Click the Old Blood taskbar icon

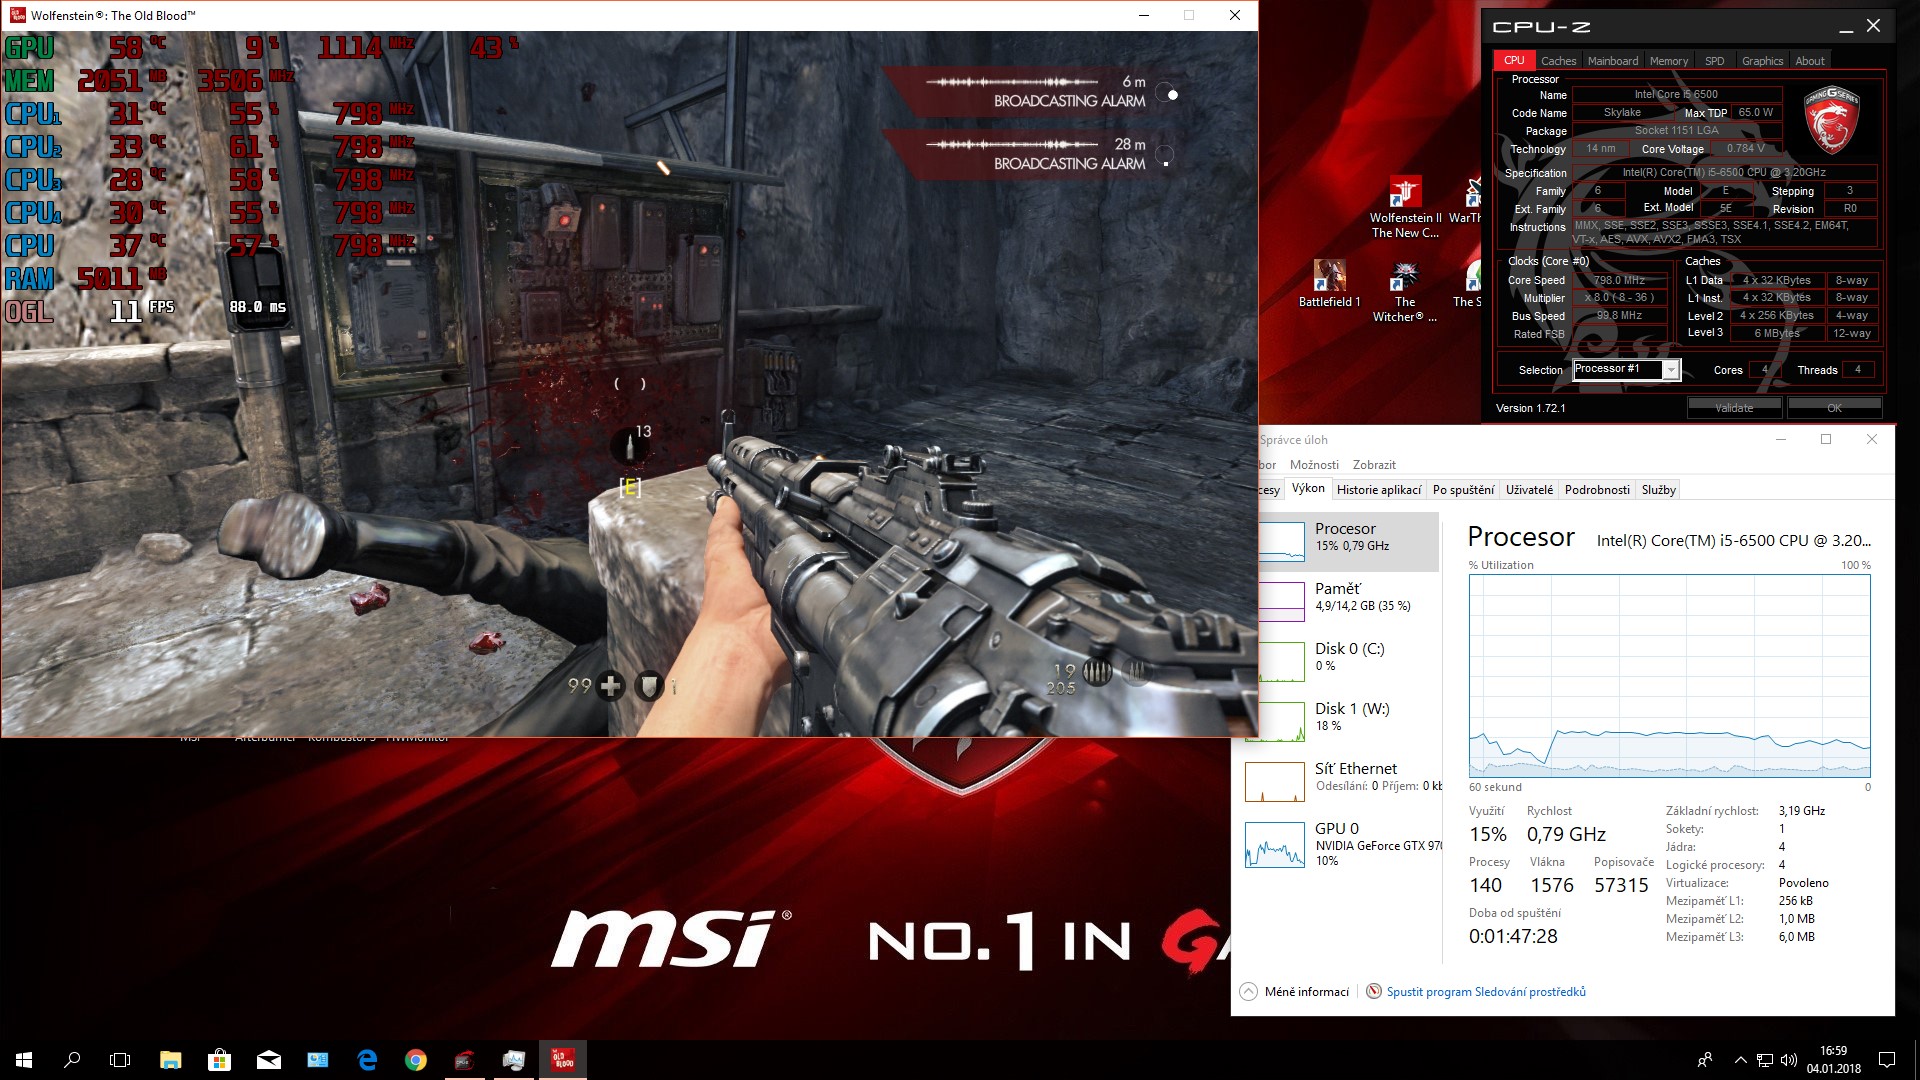562,1060
